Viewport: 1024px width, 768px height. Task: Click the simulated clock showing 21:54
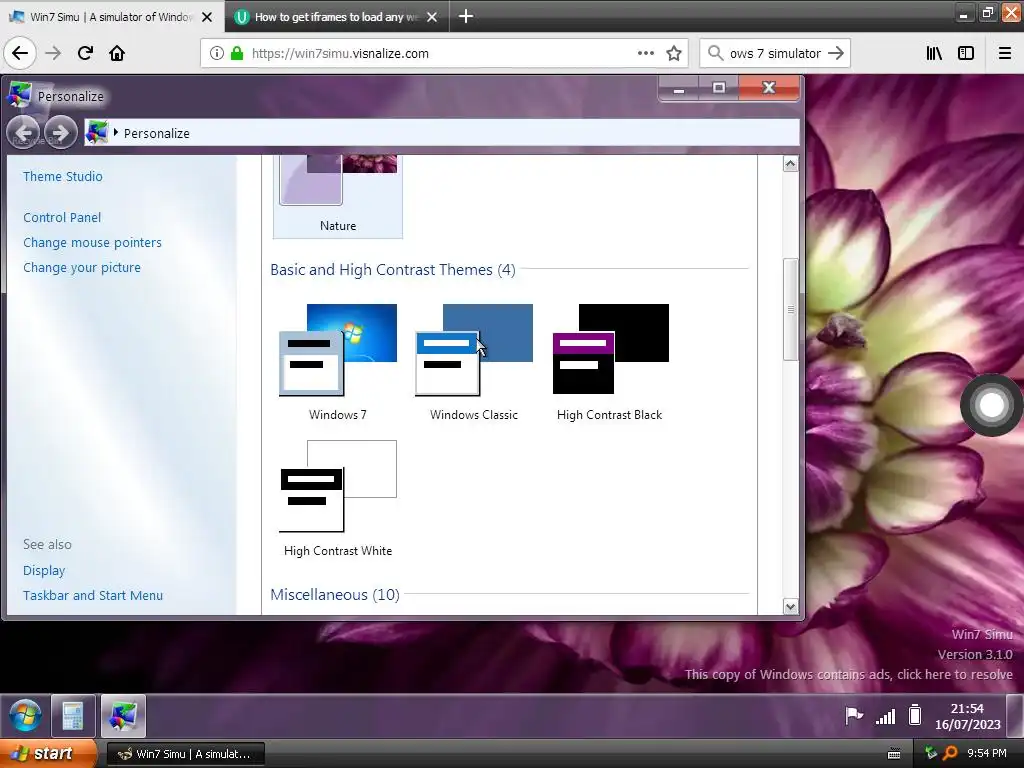coord(967,716)
